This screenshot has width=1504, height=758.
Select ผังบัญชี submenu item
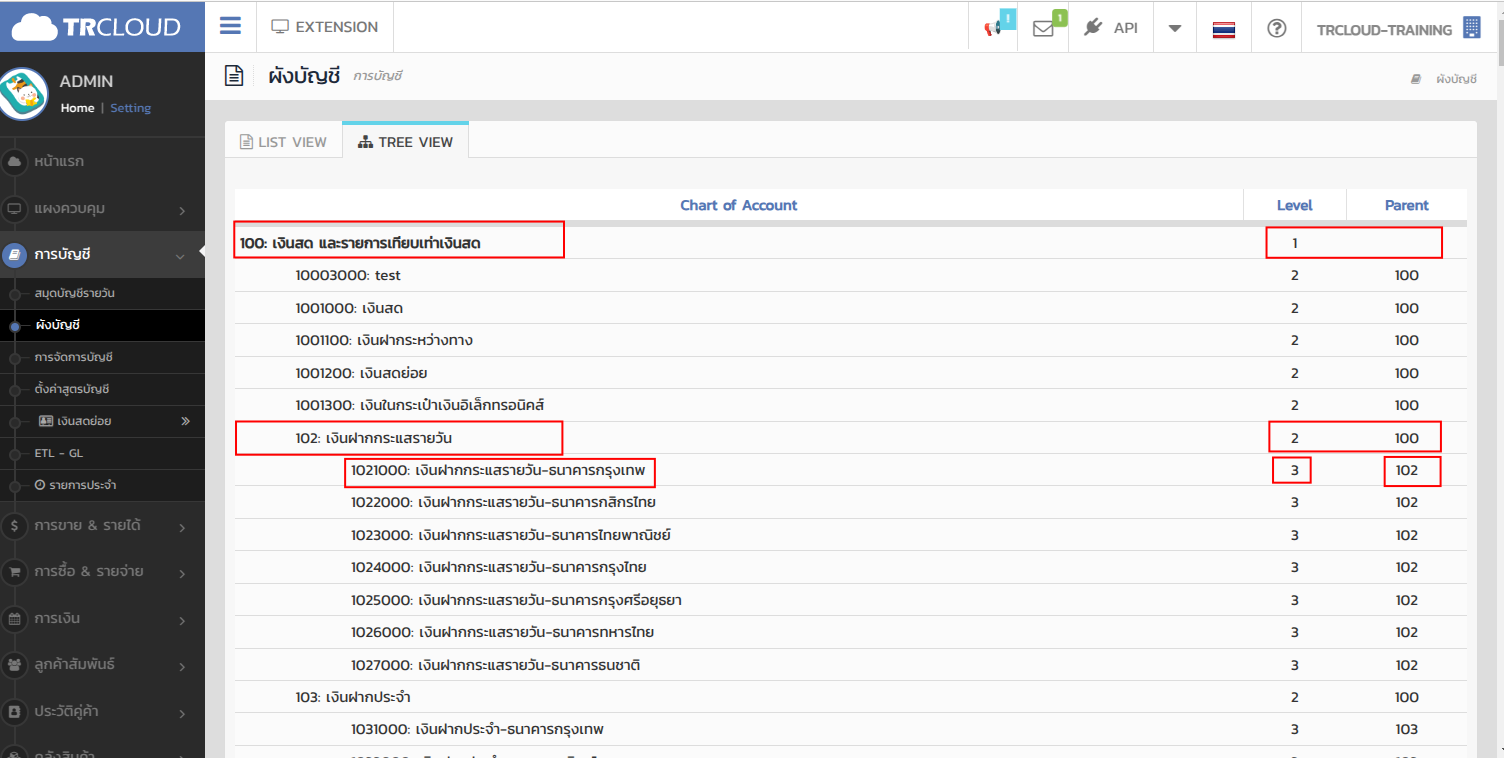click(x=57, y=325)
